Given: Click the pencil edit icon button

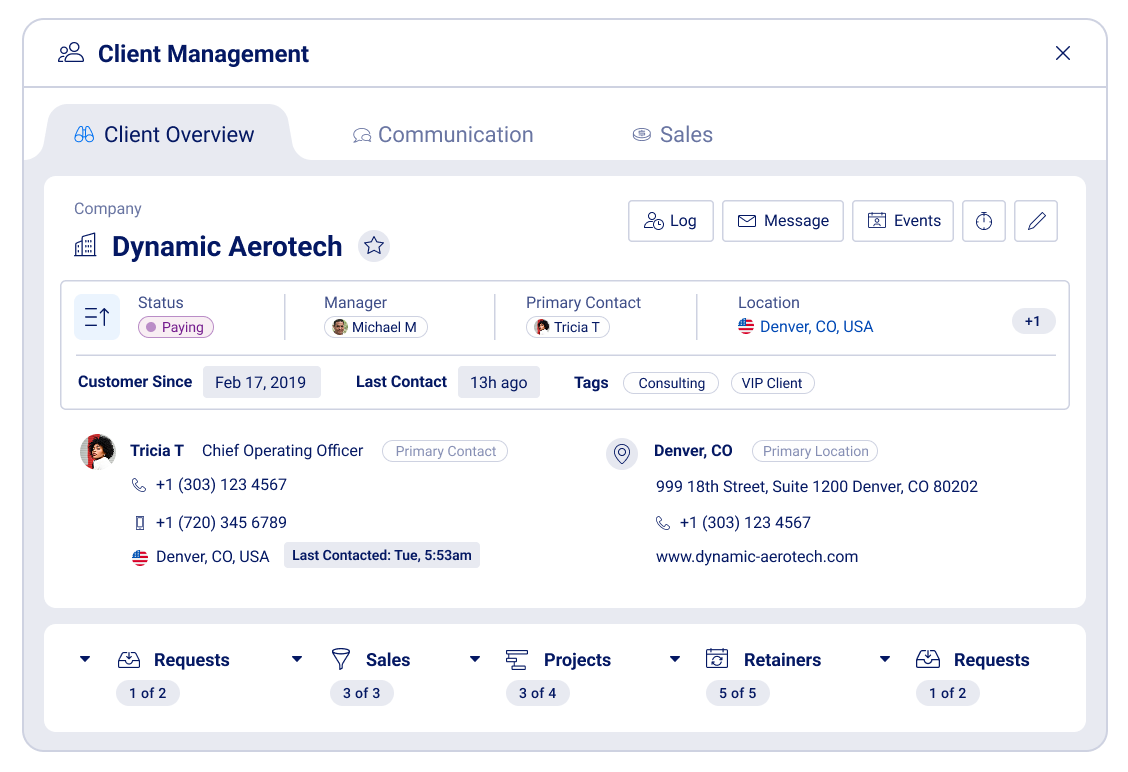Looking at the screenshot, I should click(x=1036, y=221).
